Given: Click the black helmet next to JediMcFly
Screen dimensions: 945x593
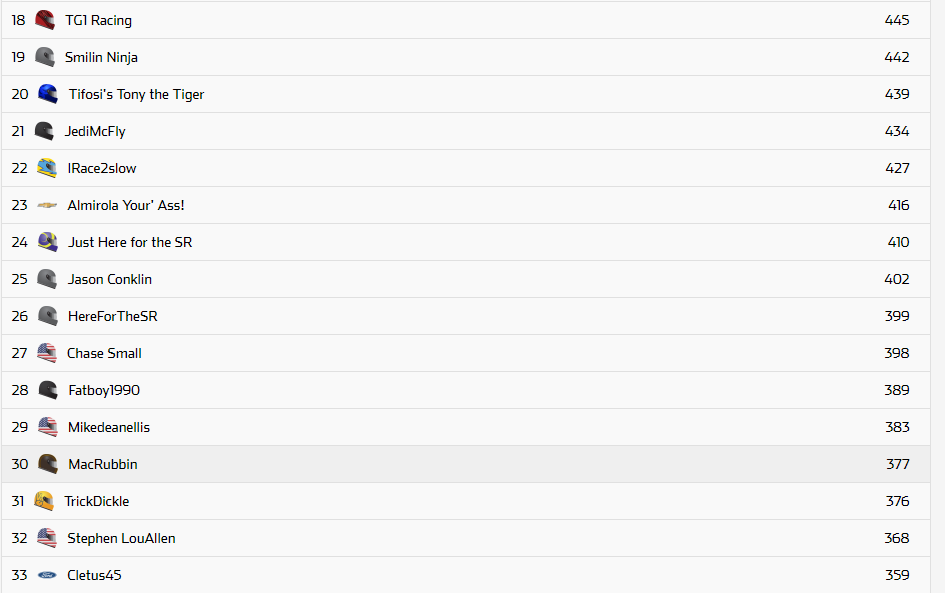Looking at the screenshot, I should pyautogui.click(x=45, y=131).
